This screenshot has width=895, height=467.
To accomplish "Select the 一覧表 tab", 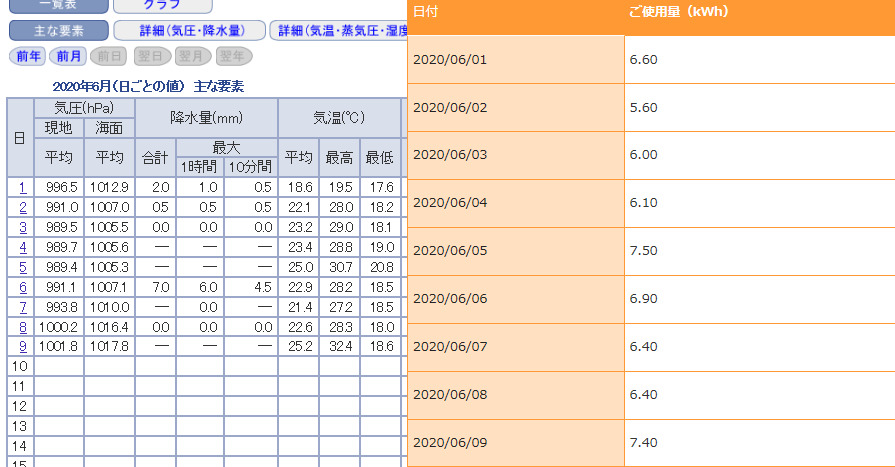I will pos(57,5).
